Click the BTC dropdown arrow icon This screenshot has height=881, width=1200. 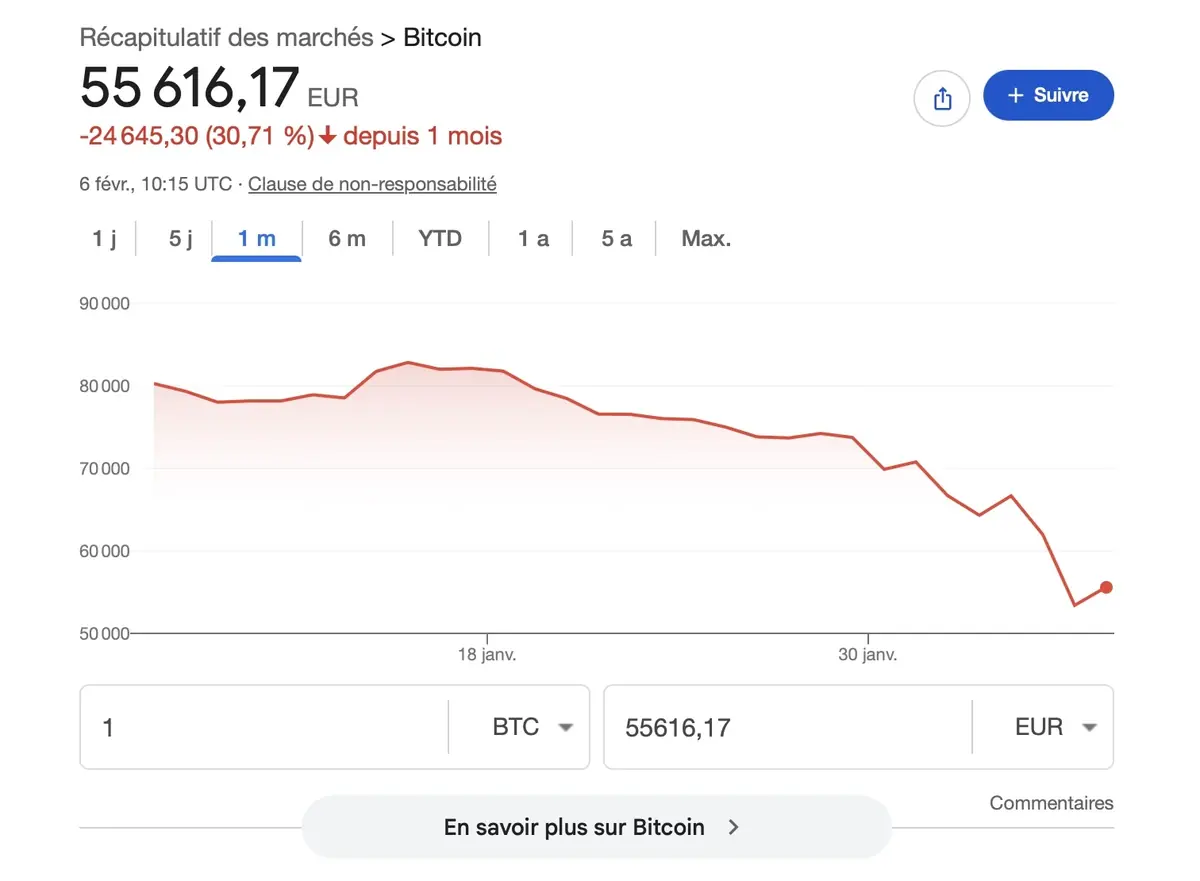(x=565, y=727)
